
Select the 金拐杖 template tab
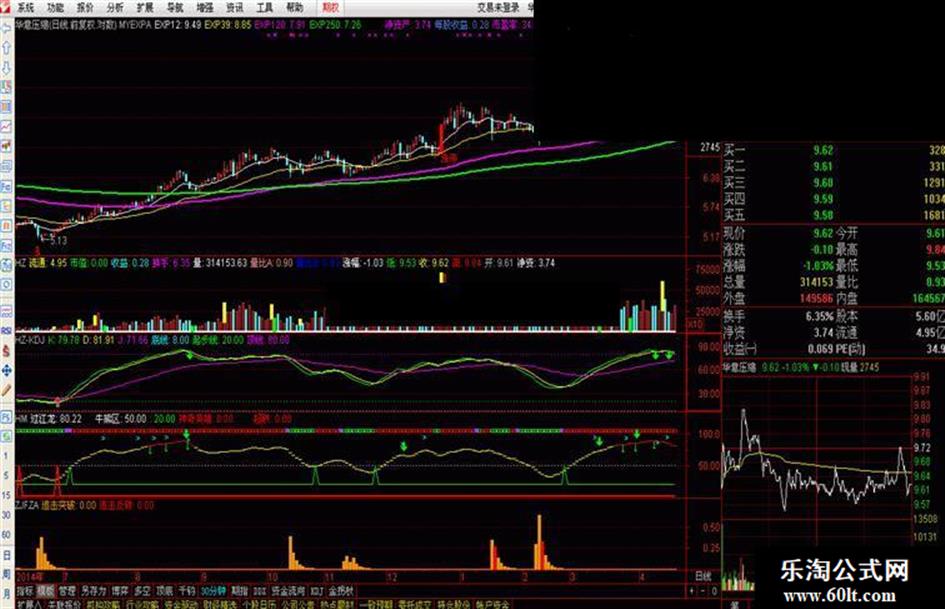341,590
